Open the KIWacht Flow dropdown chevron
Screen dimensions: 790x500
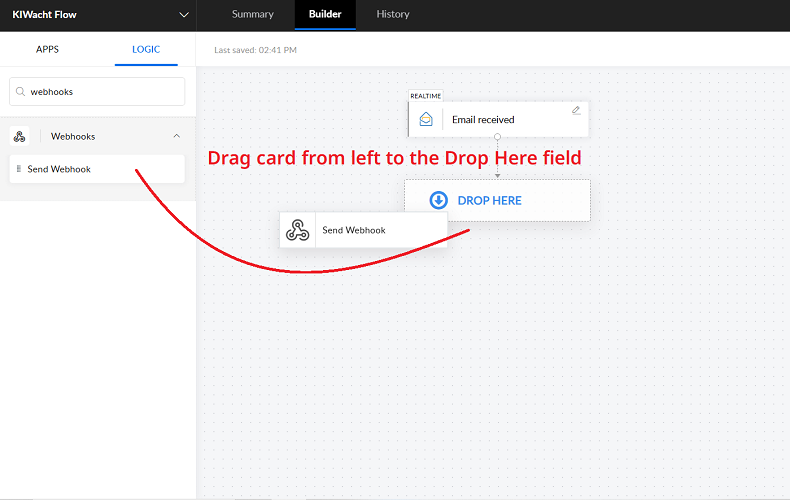click(183, 15)
